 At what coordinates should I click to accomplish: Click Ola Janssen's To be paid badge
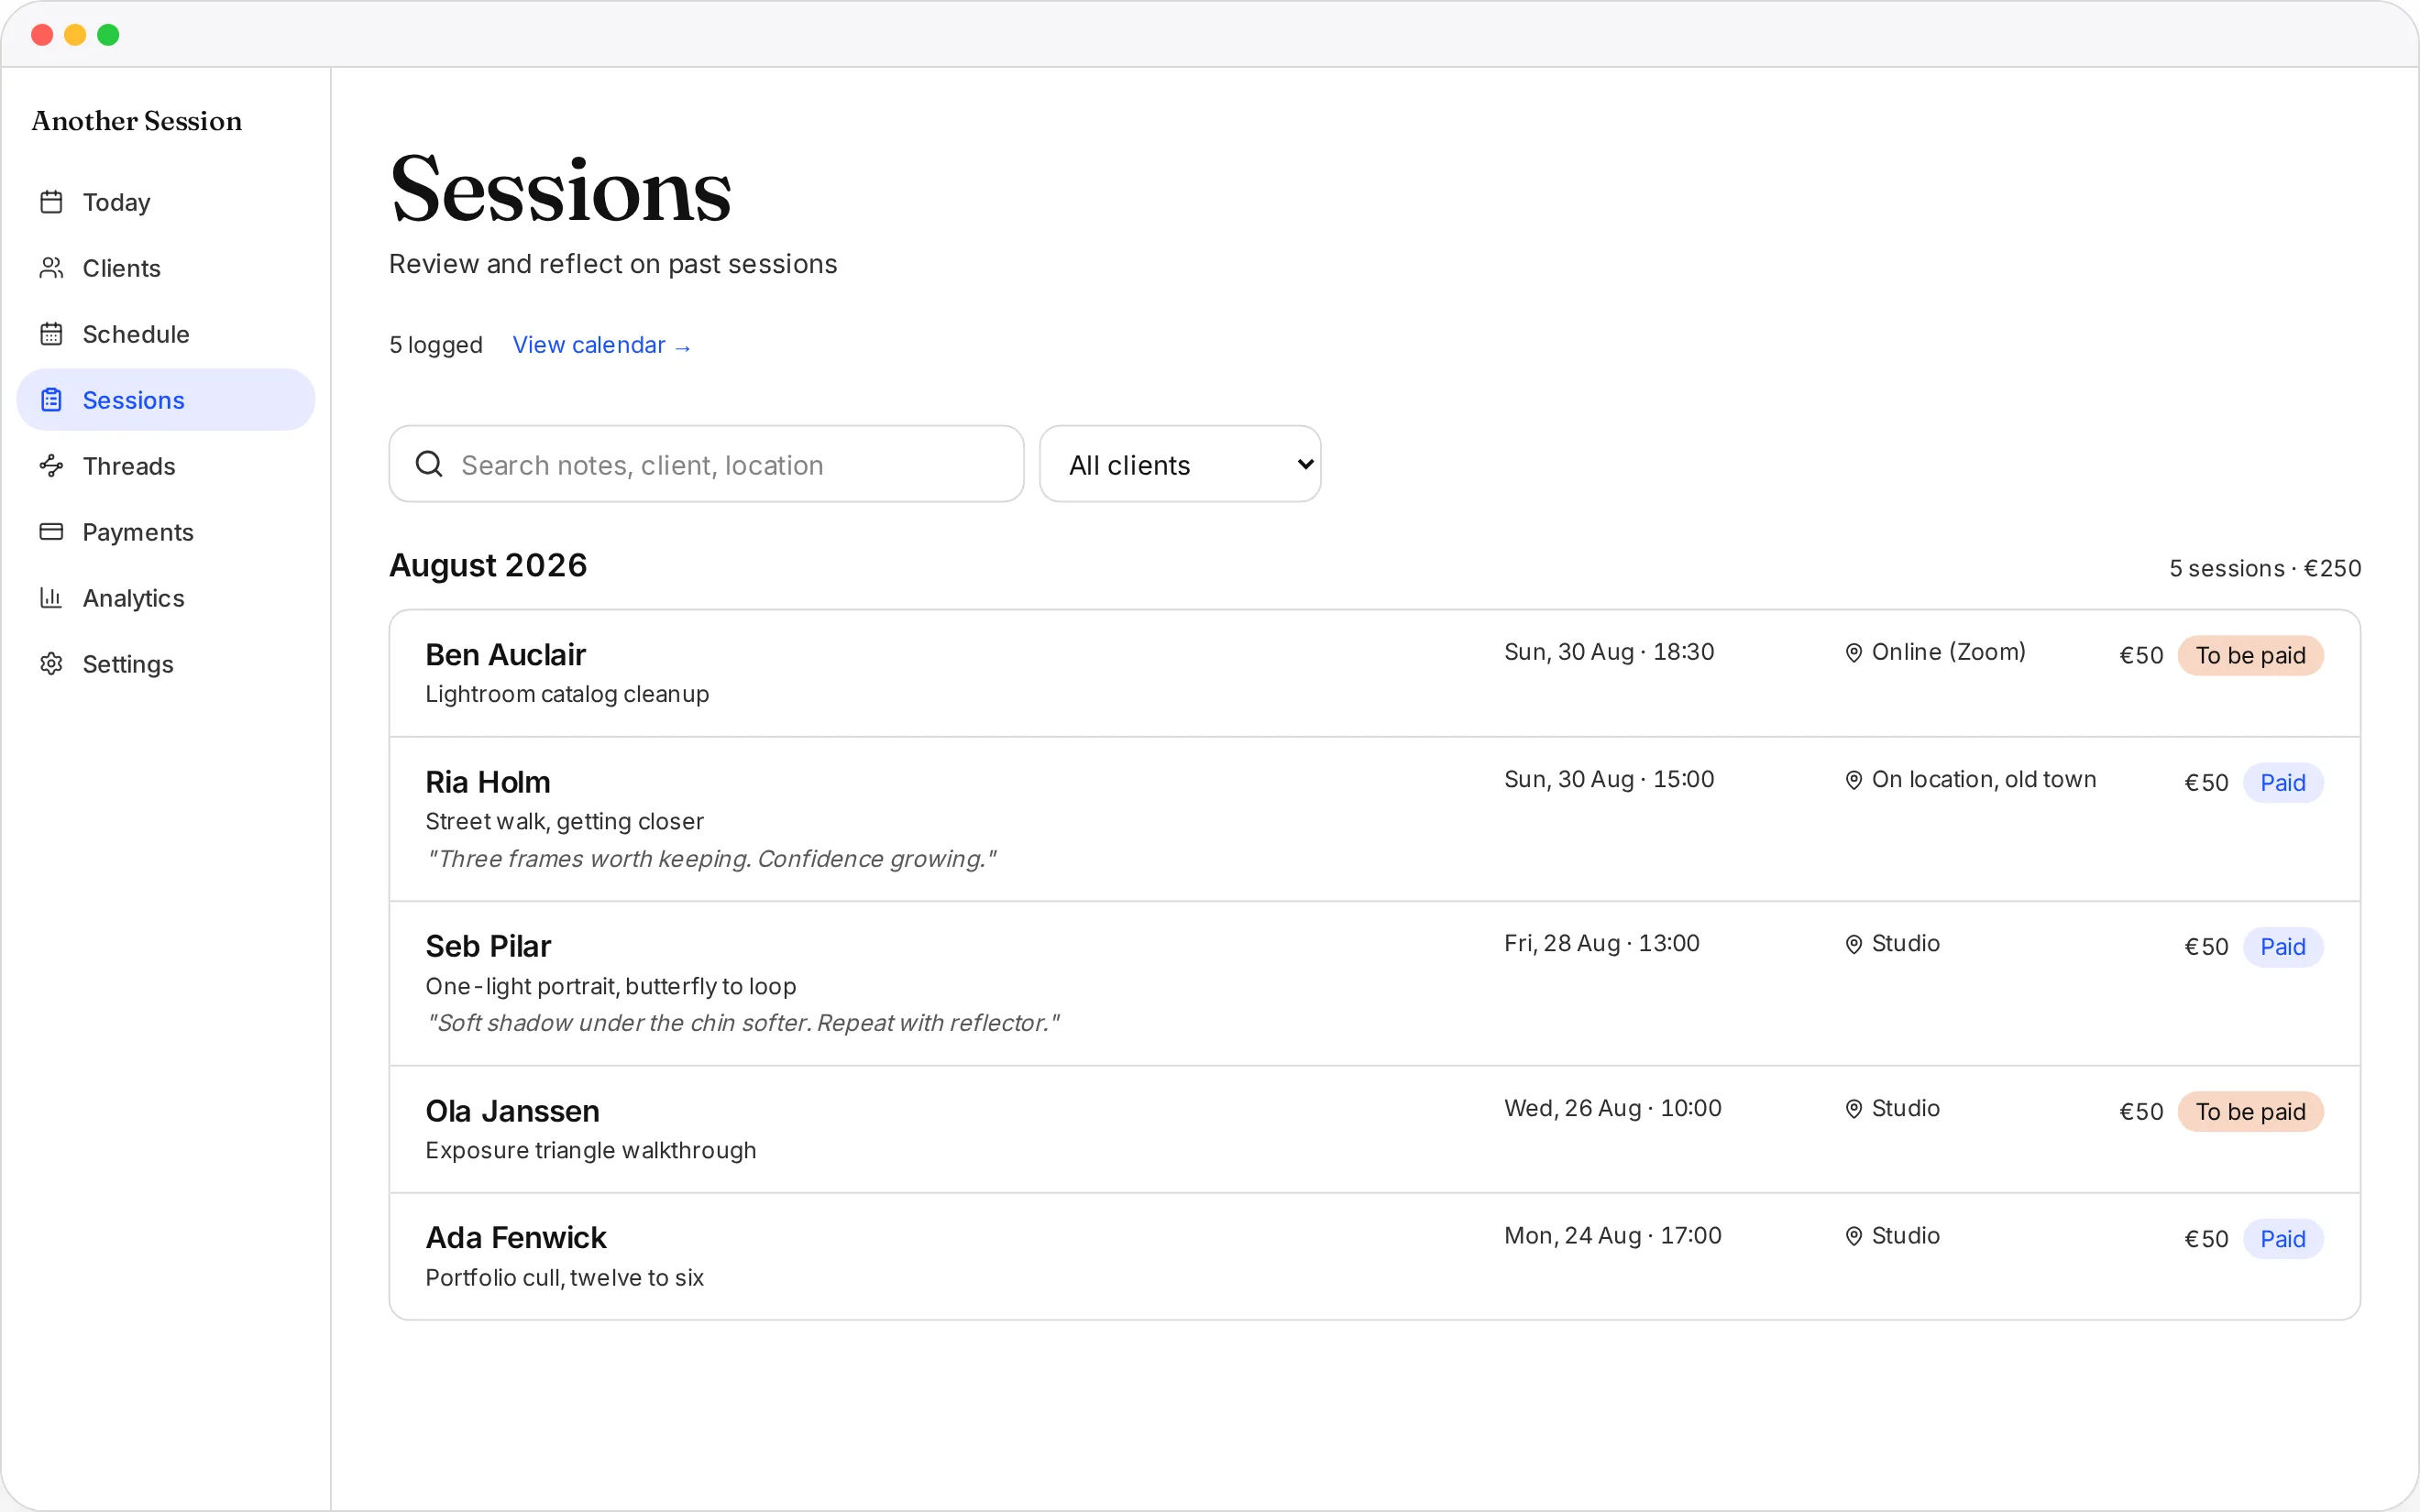[x=2250, y=1112]
